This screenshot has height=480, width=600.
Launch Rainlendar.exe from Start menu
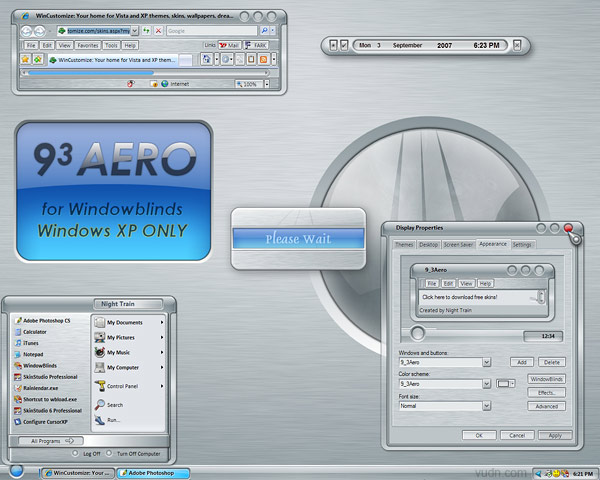pyautogui.click(x=36, y=388)
